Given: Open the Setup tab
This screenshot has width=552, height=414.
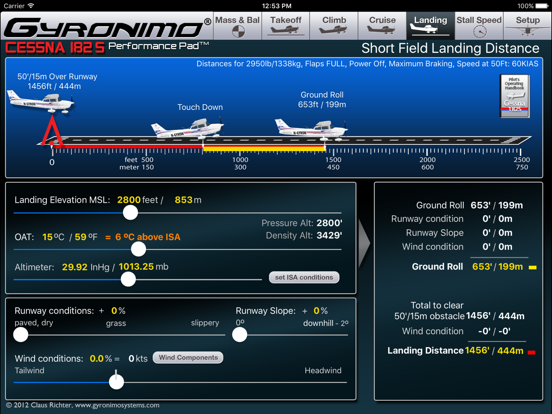Looking at the screenshot, I should click(527, 26).
